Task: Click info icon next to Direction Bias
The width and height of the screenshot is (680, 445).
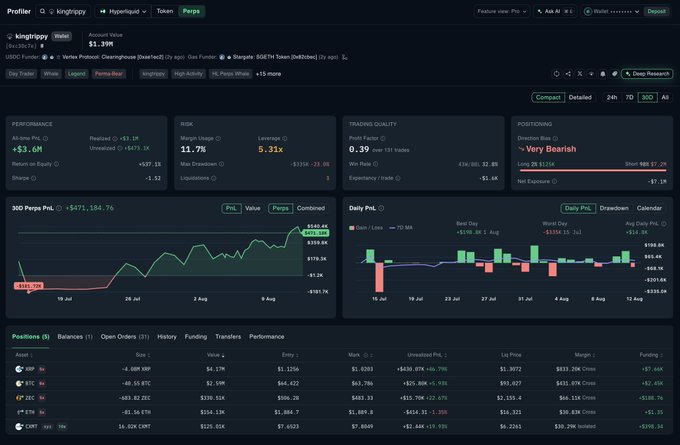Action: [x=556, y=138]
